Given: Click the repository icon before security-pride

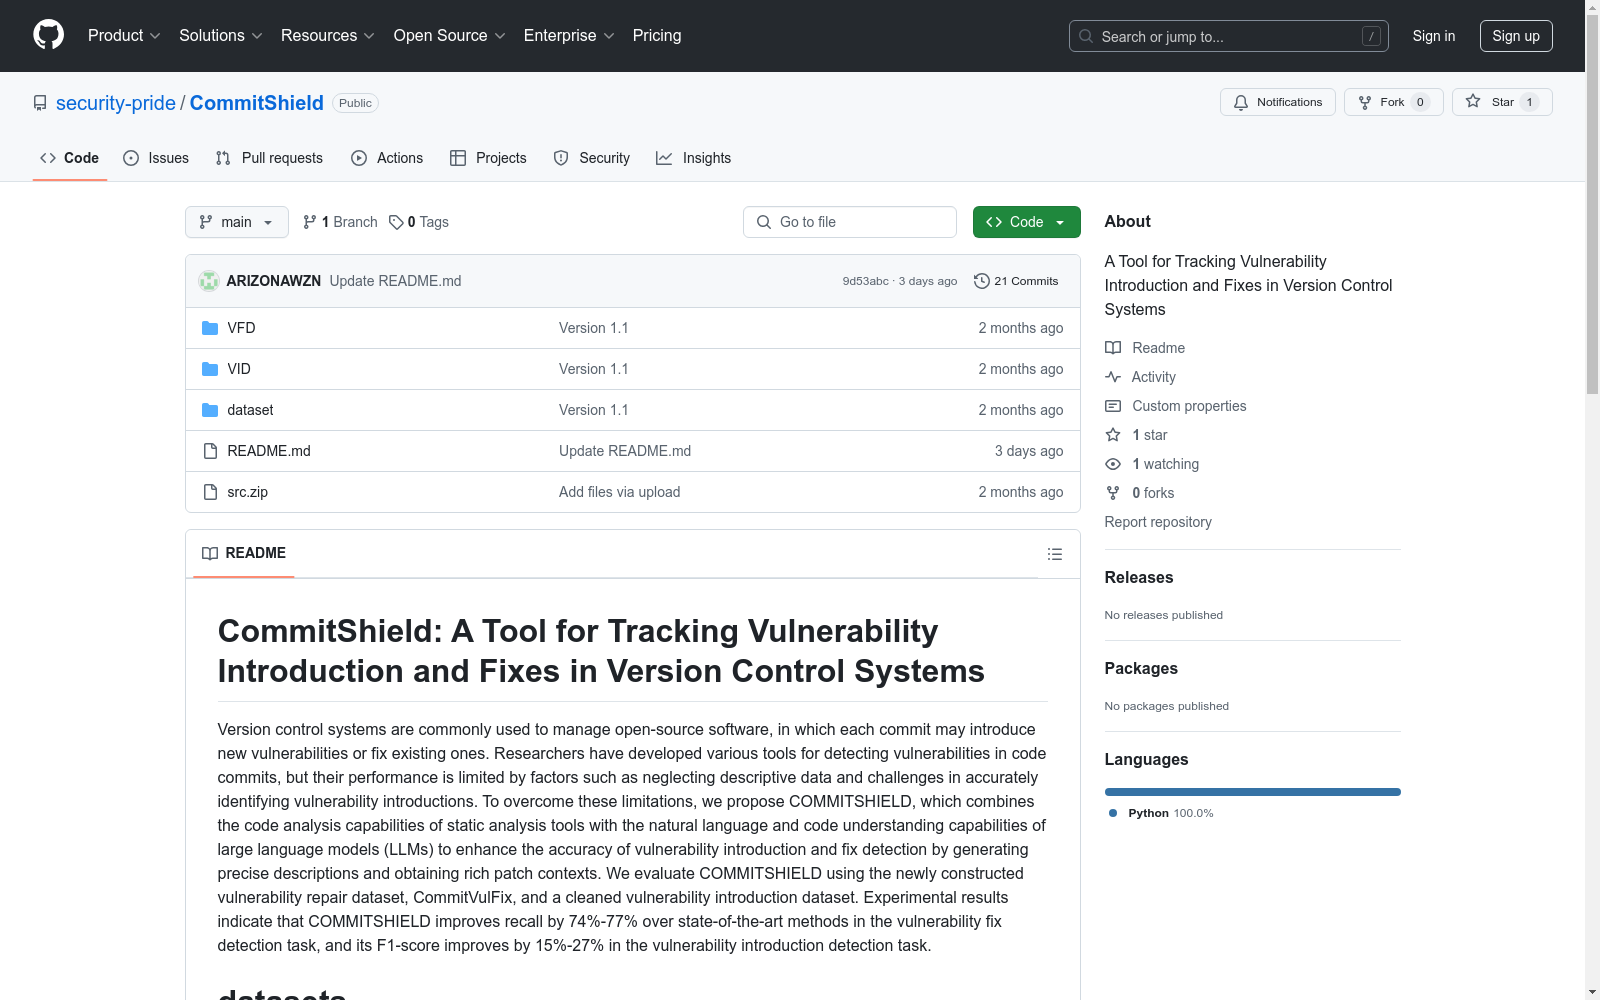Looking at the screenshot, I should point(40,103).
